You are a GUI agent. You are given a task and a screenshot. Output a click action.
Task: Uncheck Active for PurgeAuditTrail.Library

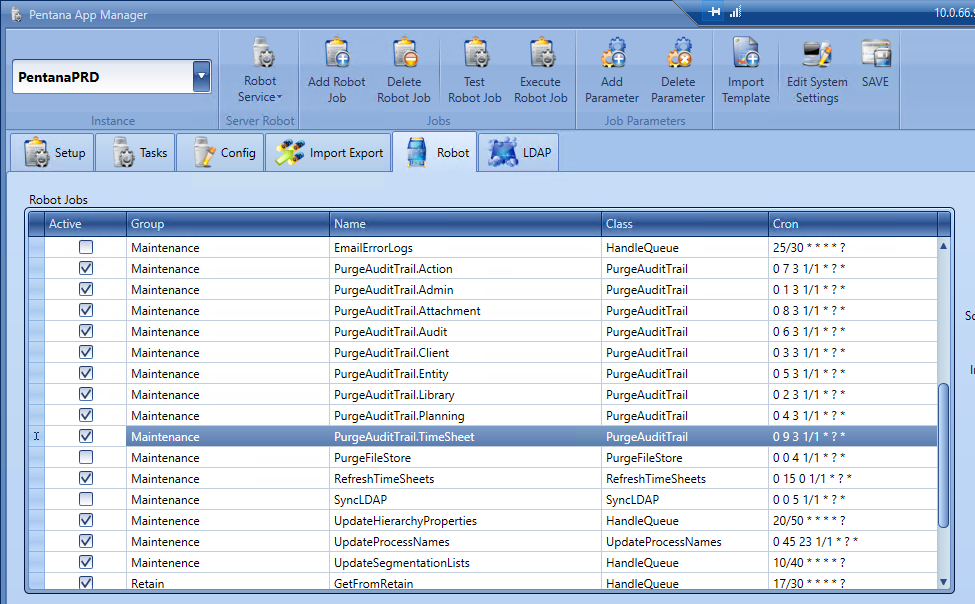[x=86, y=394]
